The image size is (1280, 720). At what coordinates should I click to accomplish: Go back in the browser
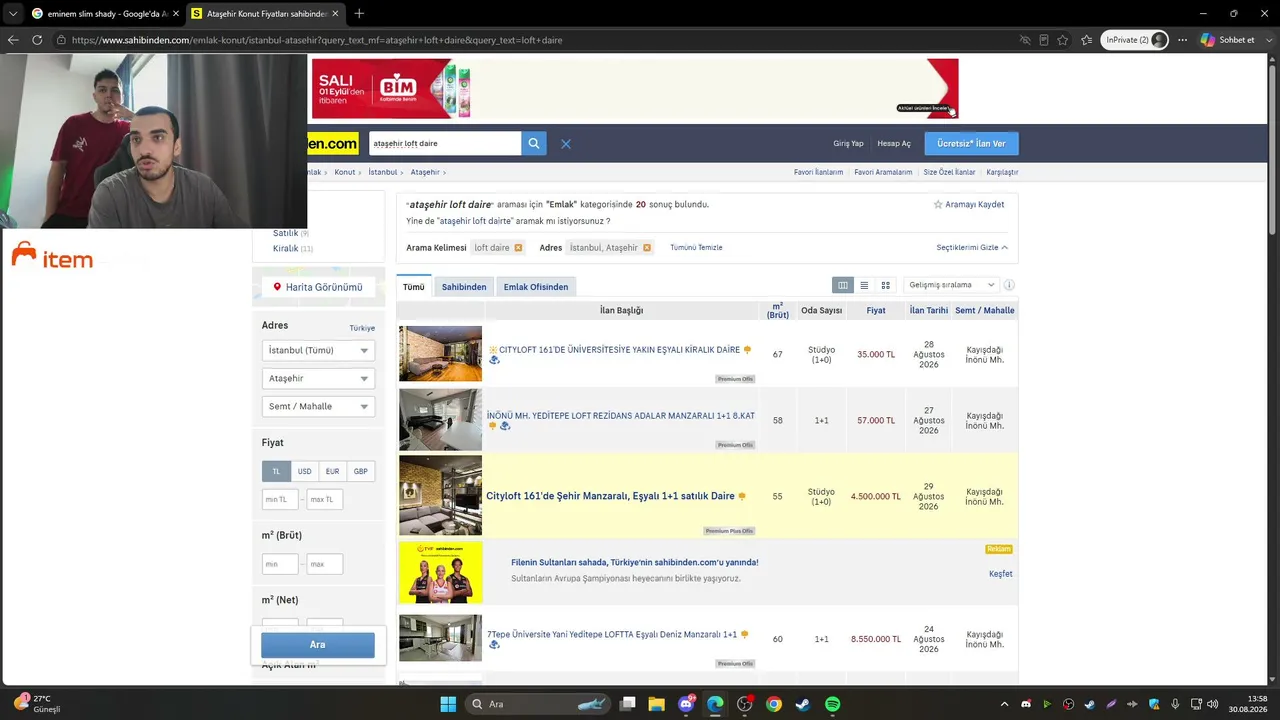(13, 40)
